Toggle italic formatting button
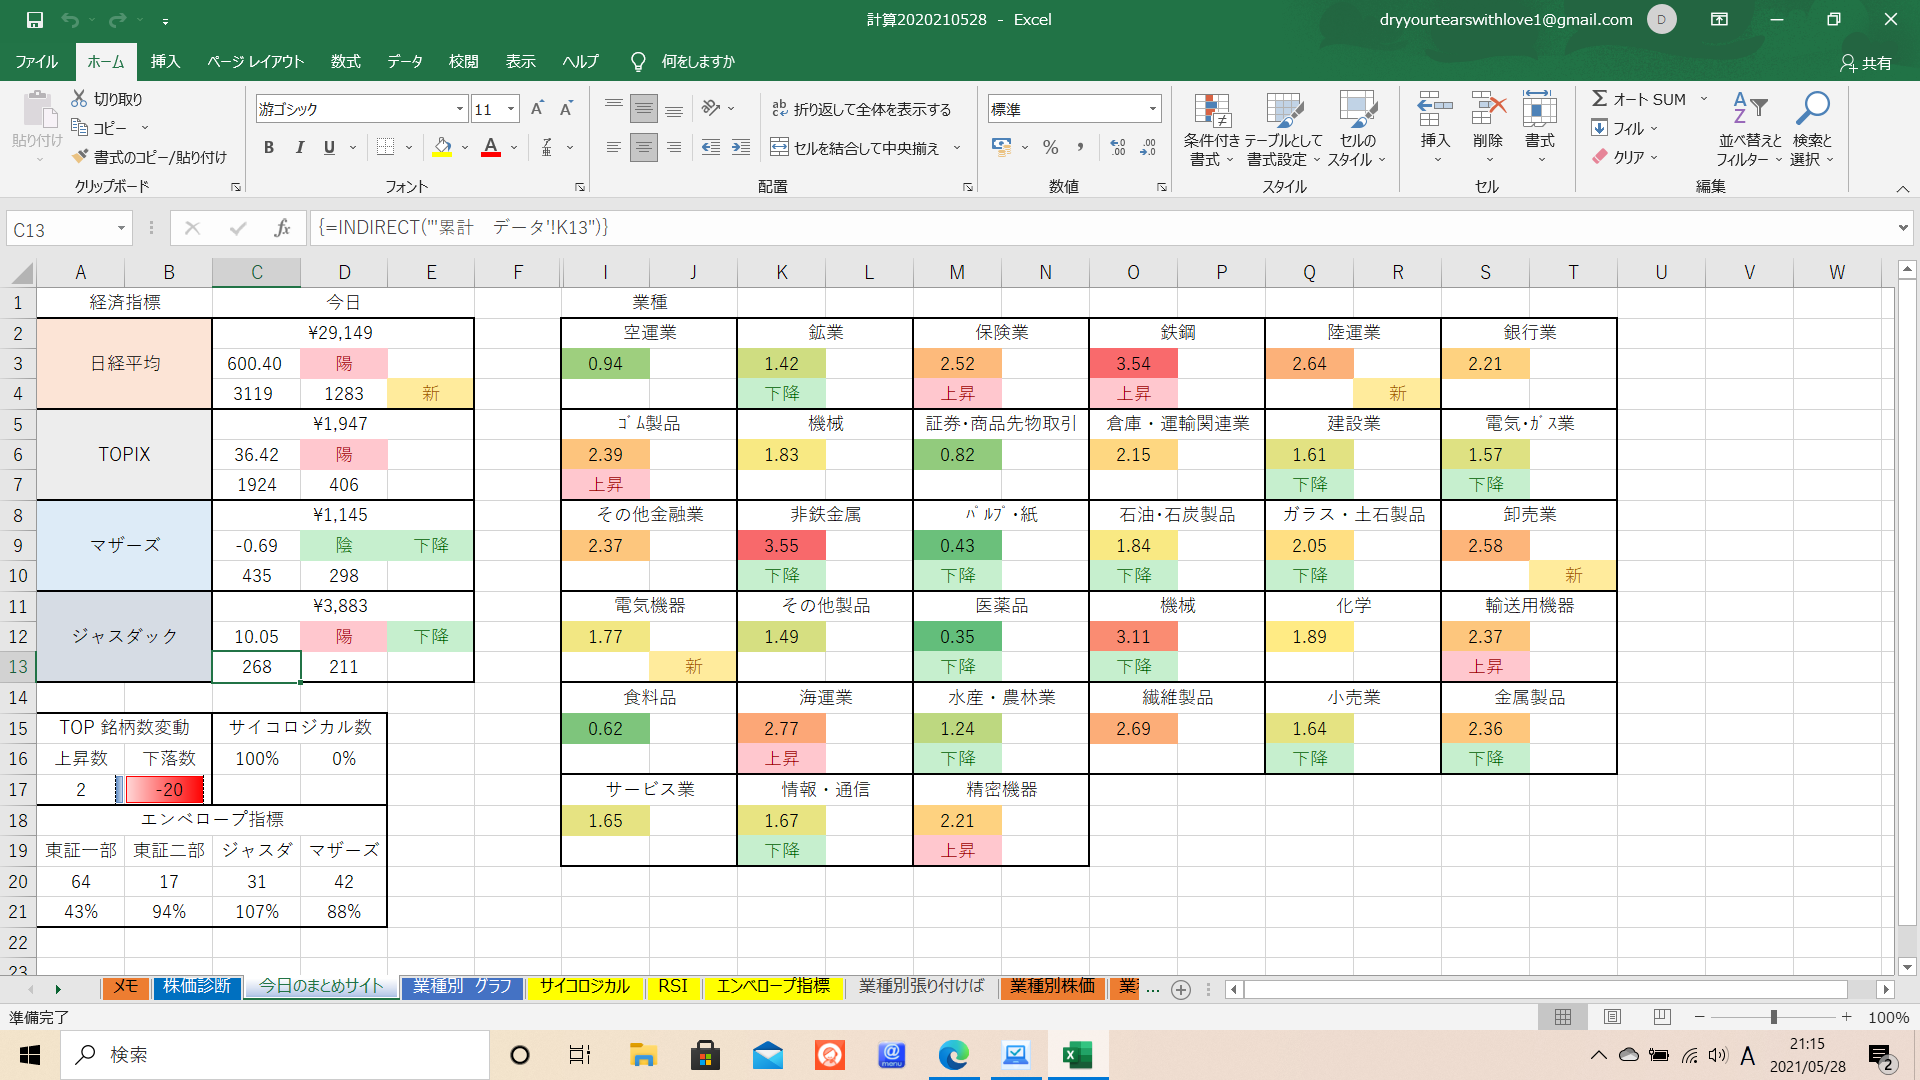 click(299, 148)
